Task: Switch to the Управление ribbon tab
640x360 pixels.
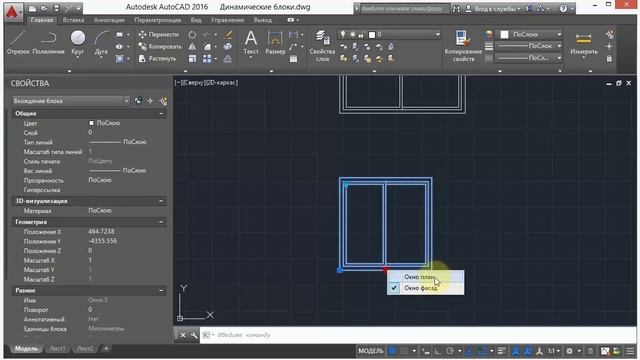Action: (x=227, y=20)
